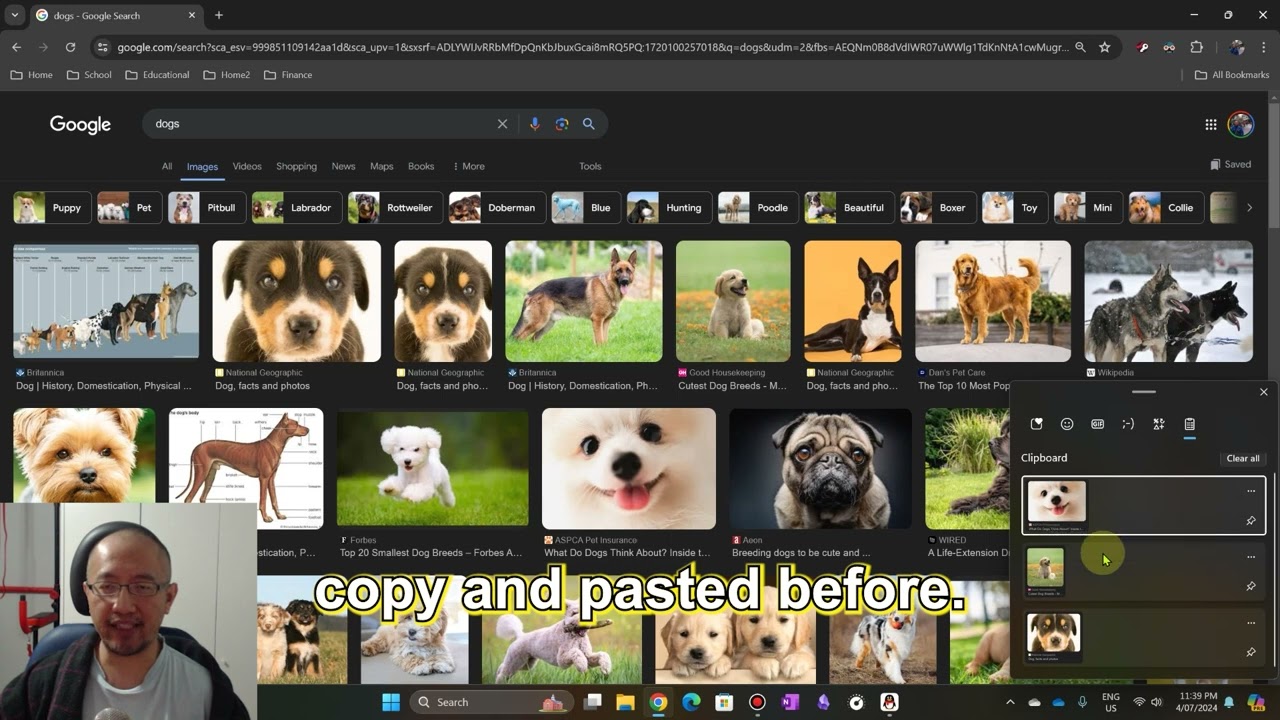The width and height of the screenshot is (1280, 720).
Task: Expand the More search categories dropdown
Action: (x=469, y=166)
